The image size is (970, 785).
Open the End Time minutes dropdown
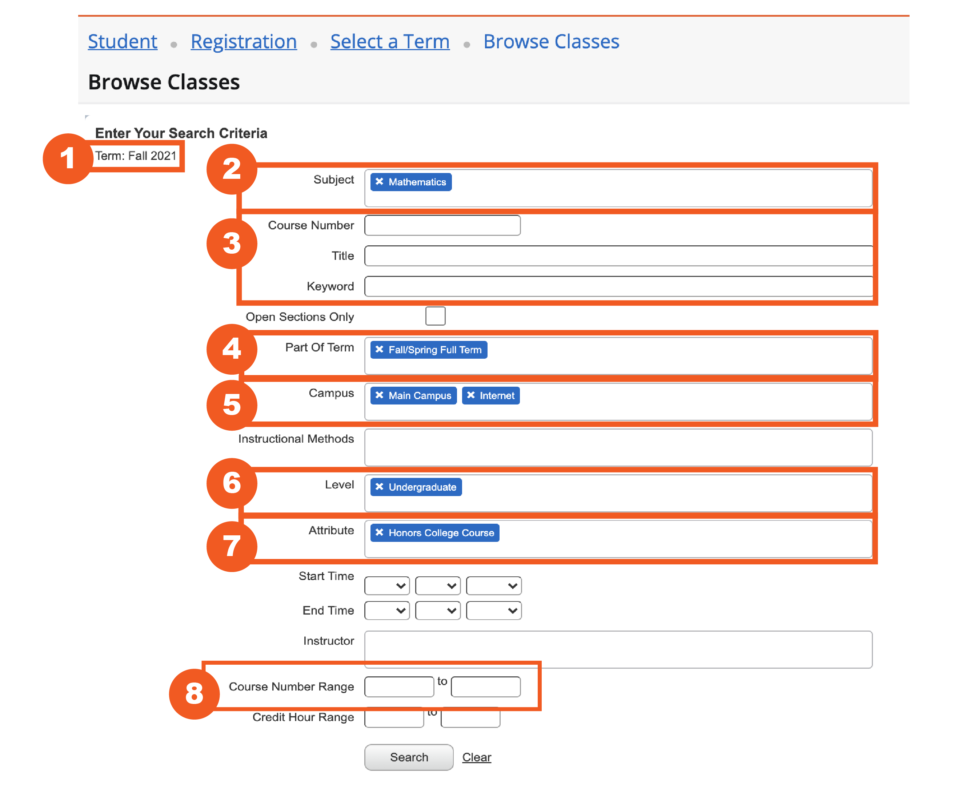point(437,610)
